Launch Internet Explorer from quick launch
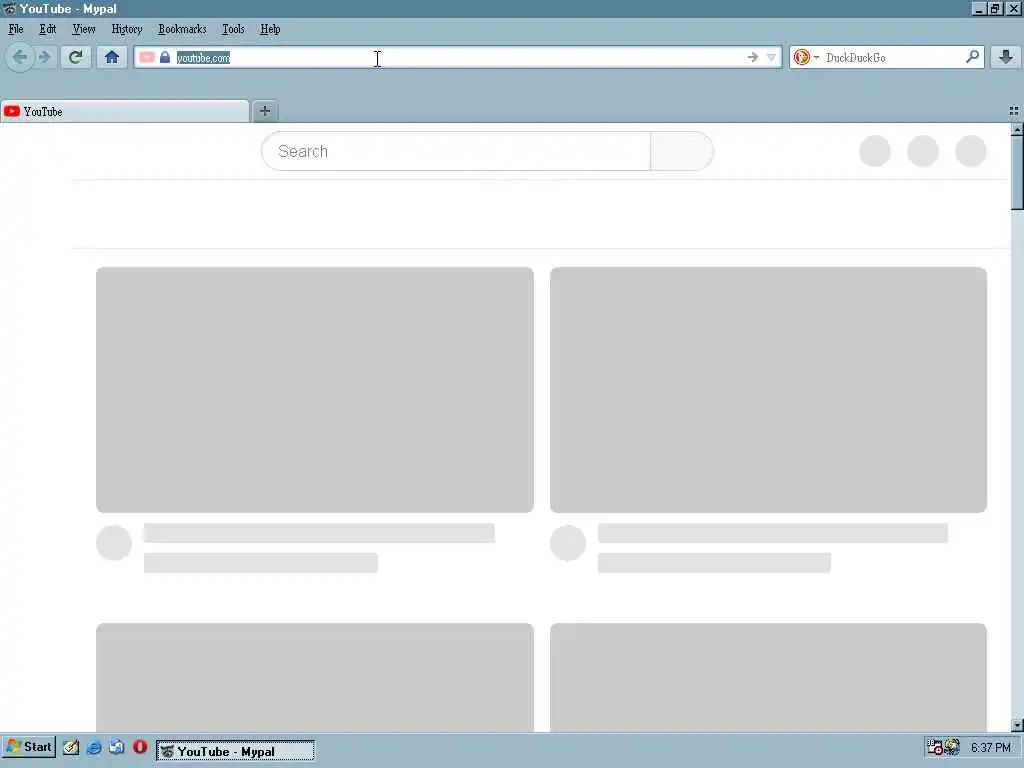Viewport: 1024px width, 768px height. (x=94, y=747)
